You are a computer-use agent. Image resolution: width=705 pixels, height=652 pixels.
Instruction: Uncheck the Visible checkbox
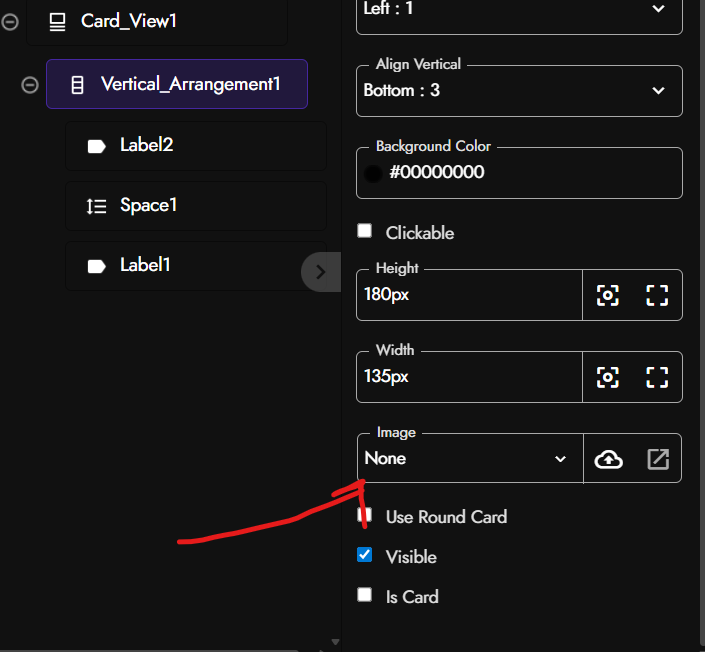click(x=365, y=555)
